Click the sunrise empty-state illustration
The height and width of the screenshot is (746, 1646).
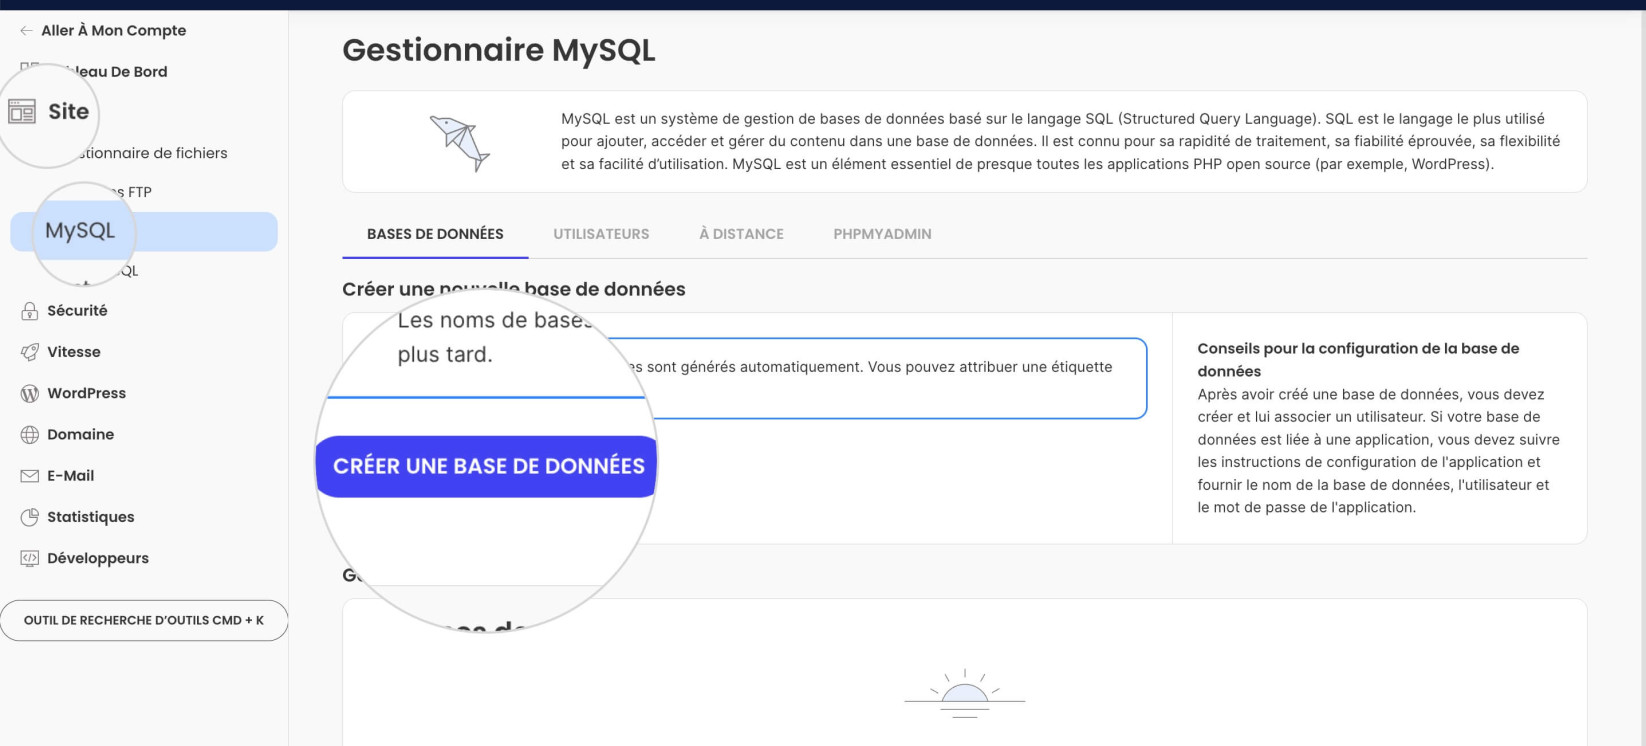click(965, 693)
